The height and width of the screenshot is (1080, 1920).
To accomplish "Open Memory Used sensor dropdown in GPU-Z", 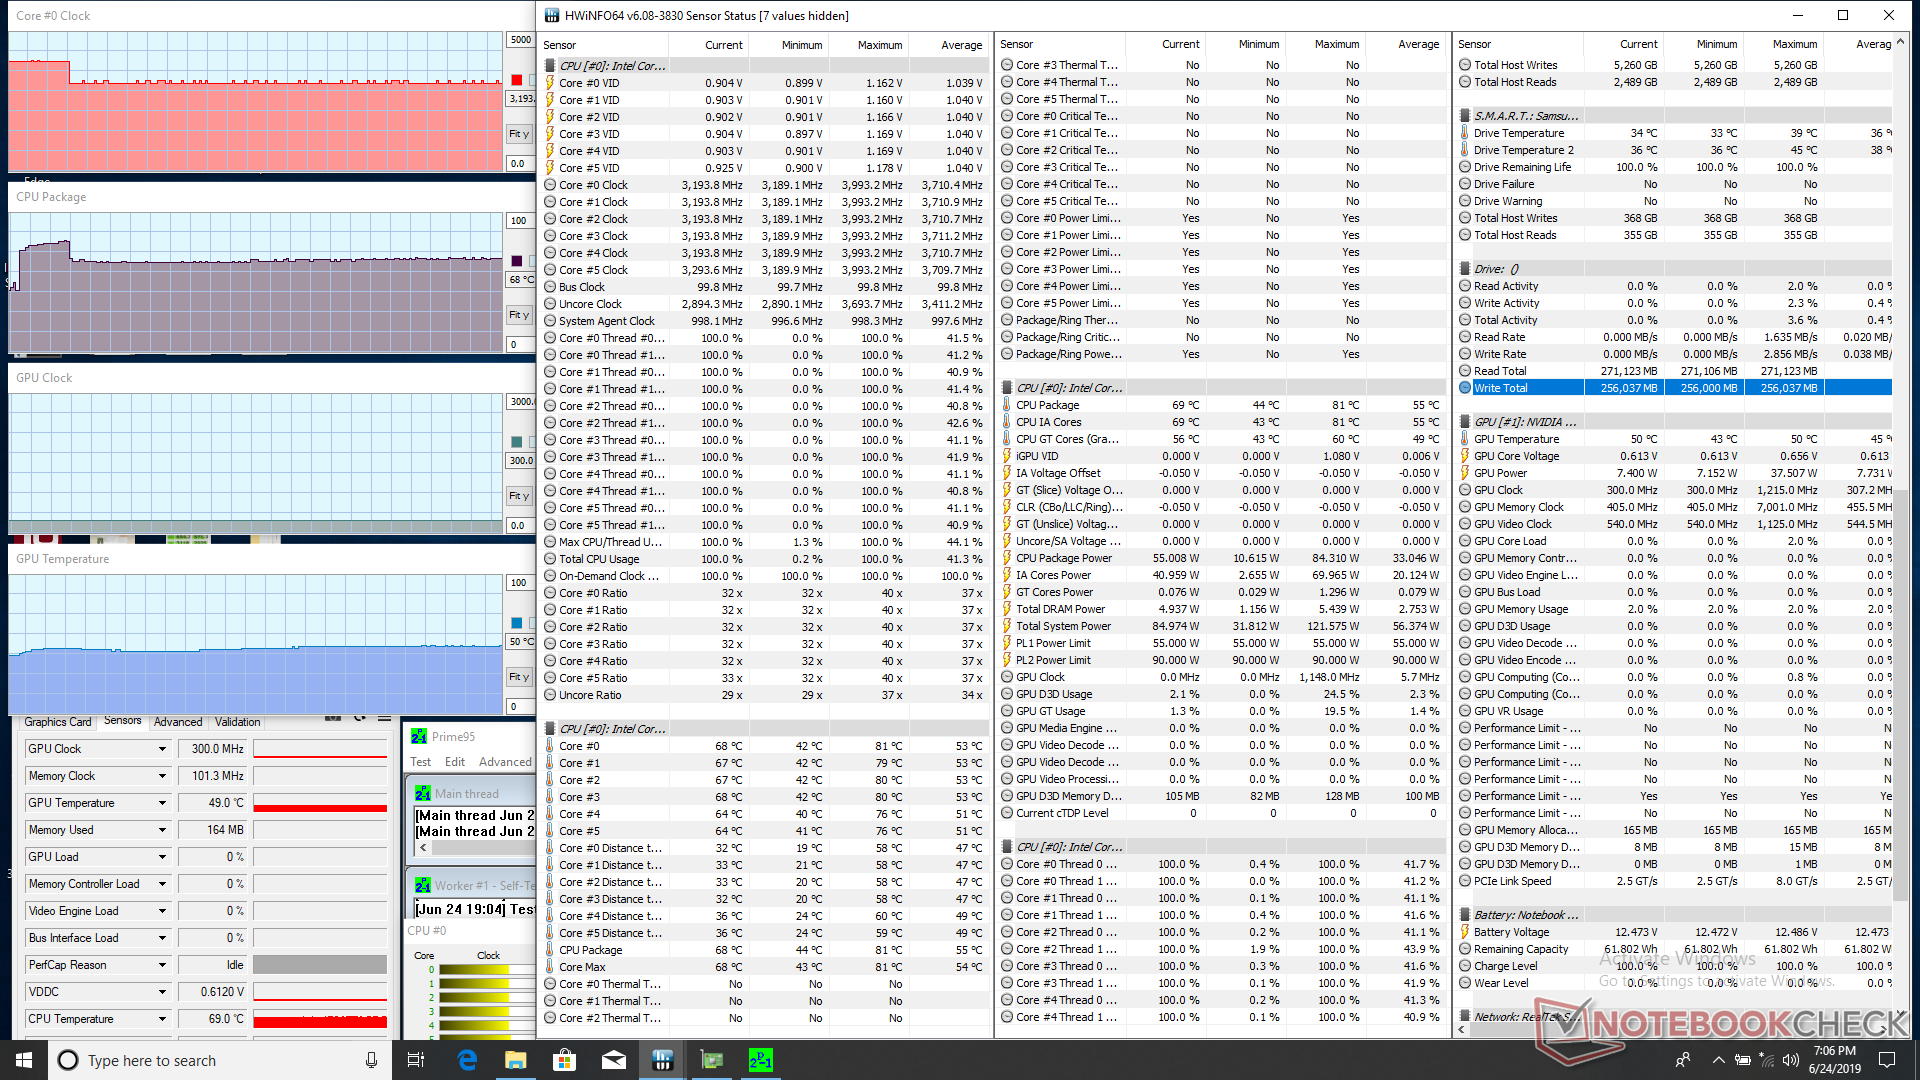I will pos(162,830).
